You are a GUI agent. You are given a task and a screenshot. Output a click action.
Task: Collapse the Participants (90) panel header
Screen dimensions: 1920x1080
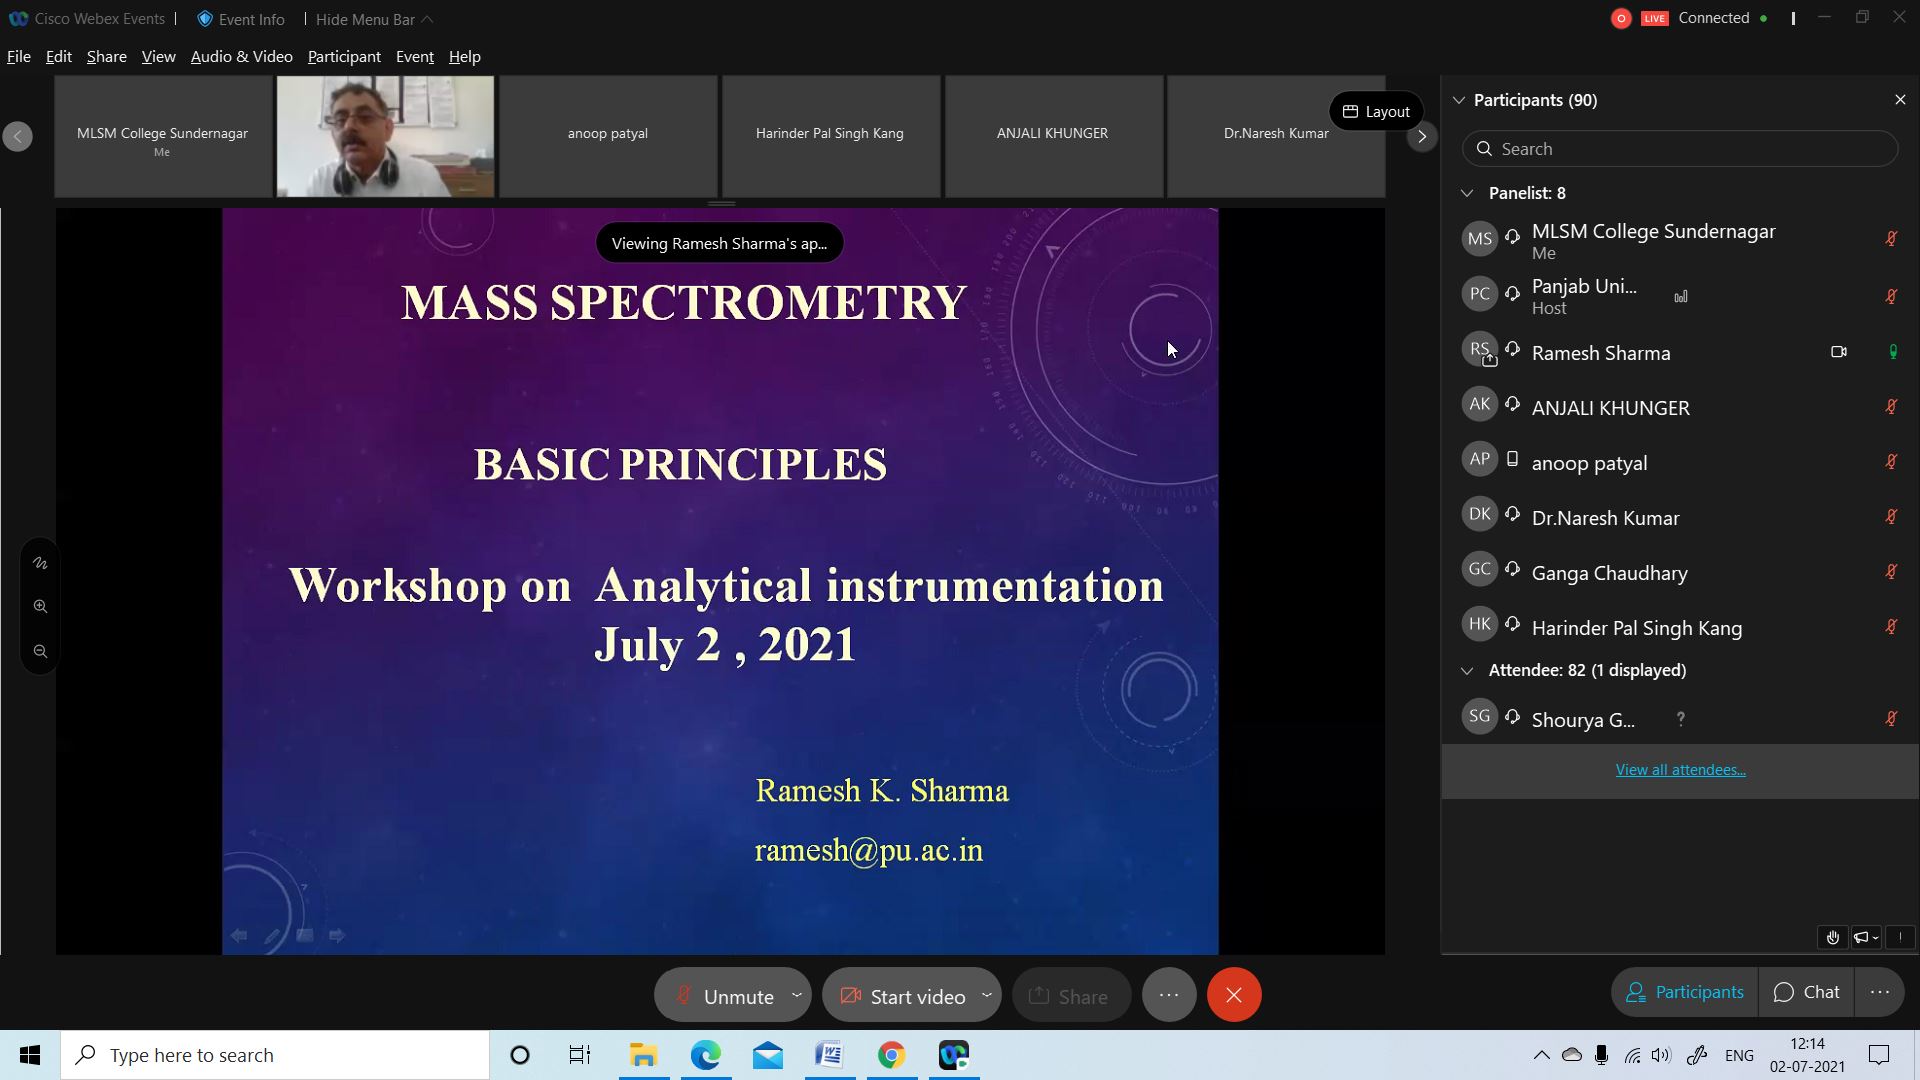click(1458, 100)
